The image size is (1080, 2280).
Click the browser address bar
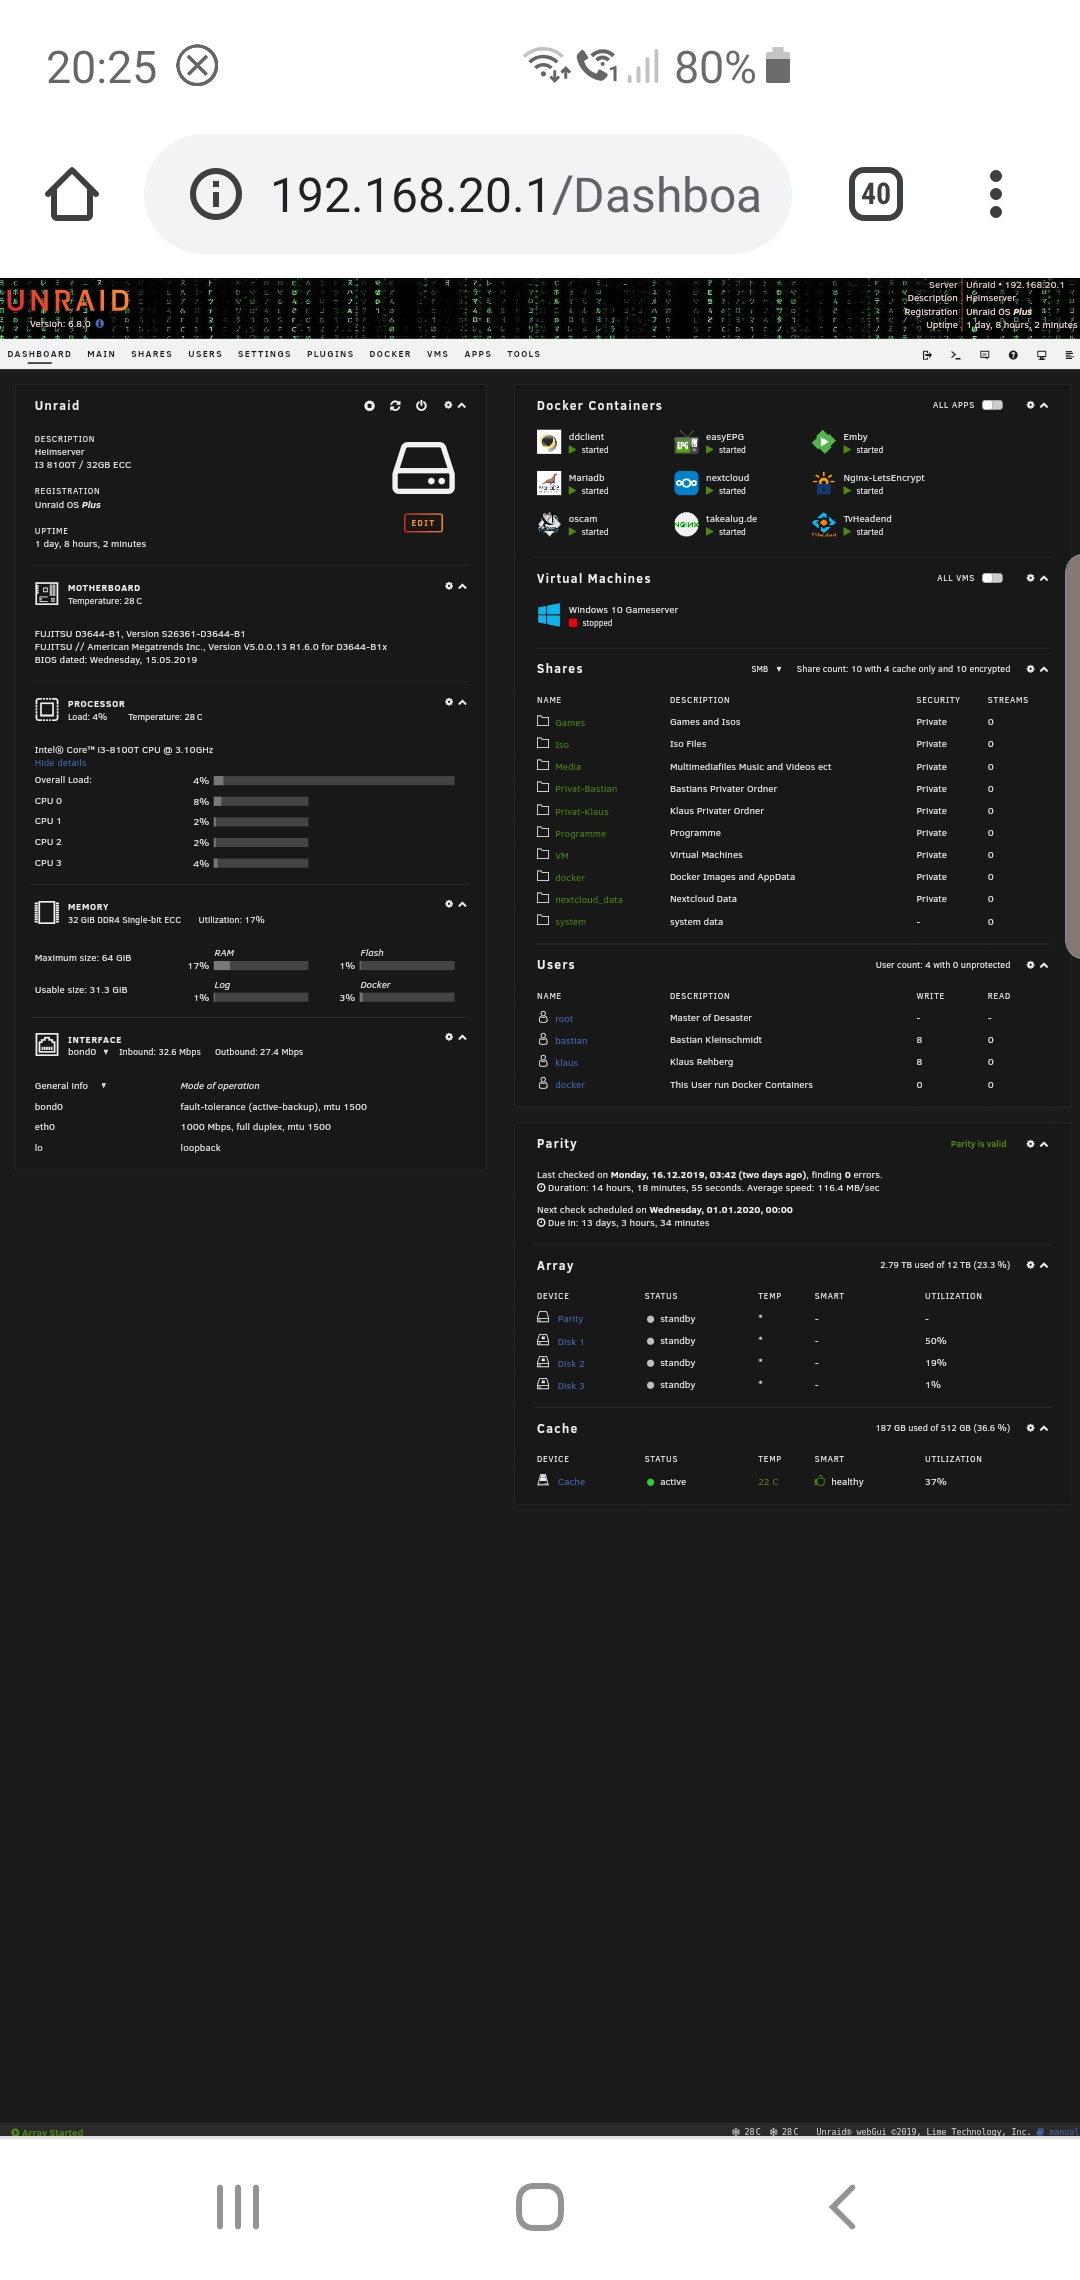468,194
